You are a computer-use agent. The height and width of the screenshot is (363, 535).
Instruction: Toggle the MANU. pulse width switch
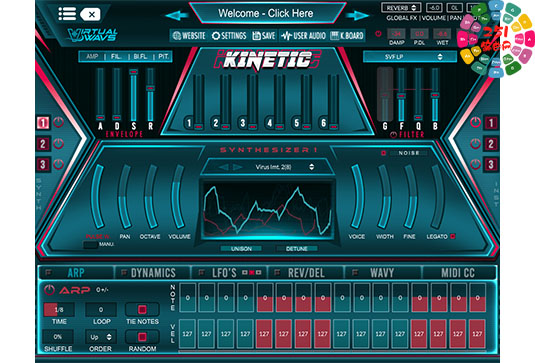(x=90, y=245)
